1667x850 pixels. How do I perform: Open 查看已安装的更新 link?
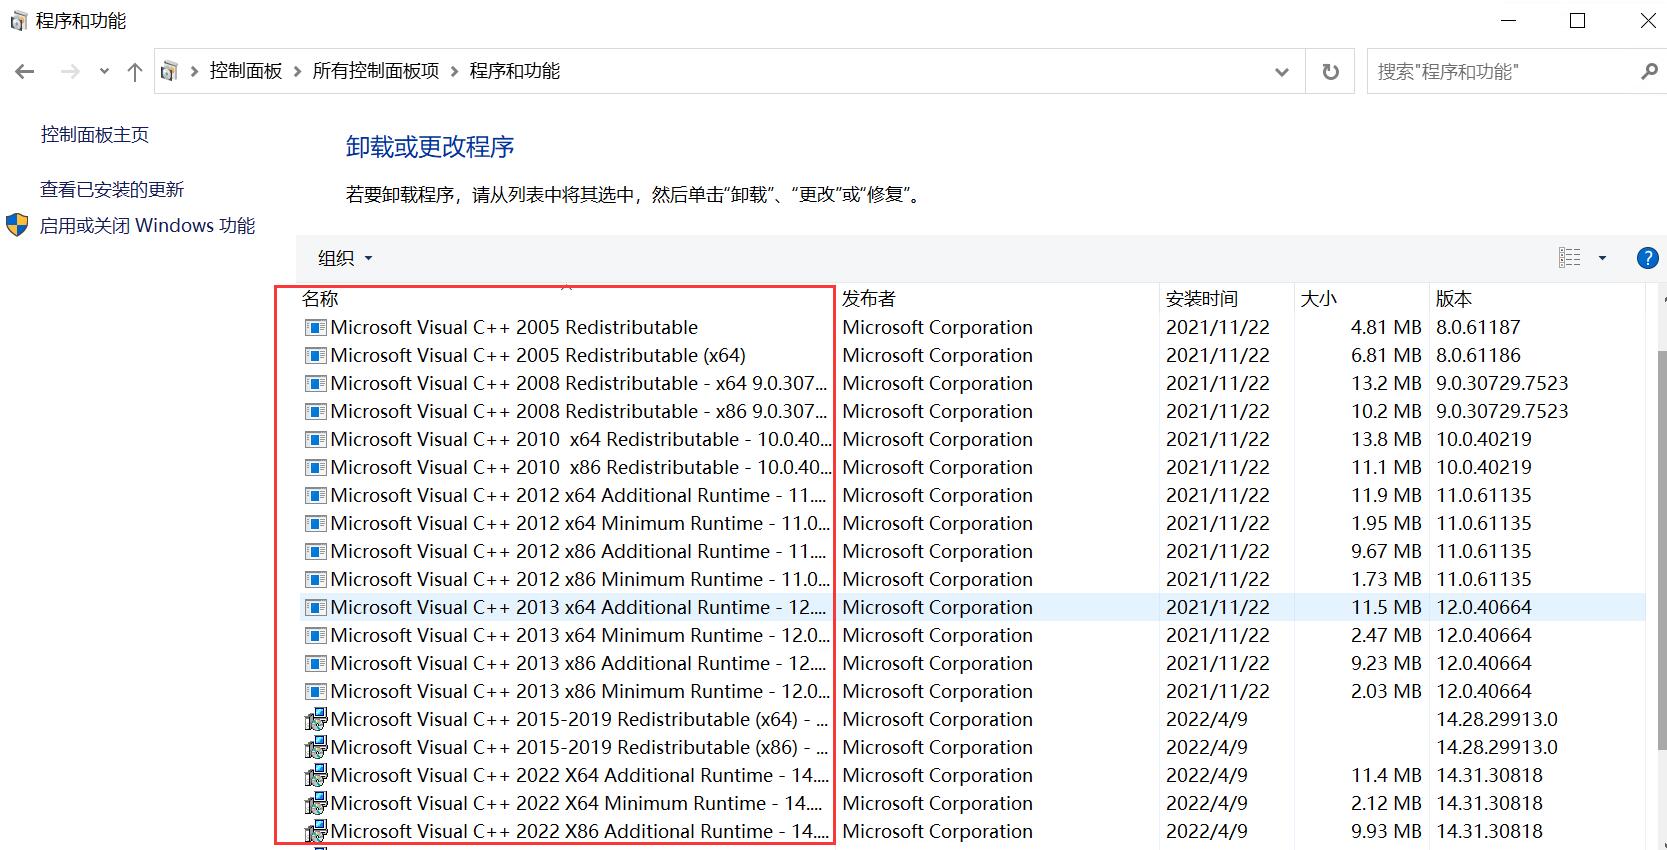(112, 189)
